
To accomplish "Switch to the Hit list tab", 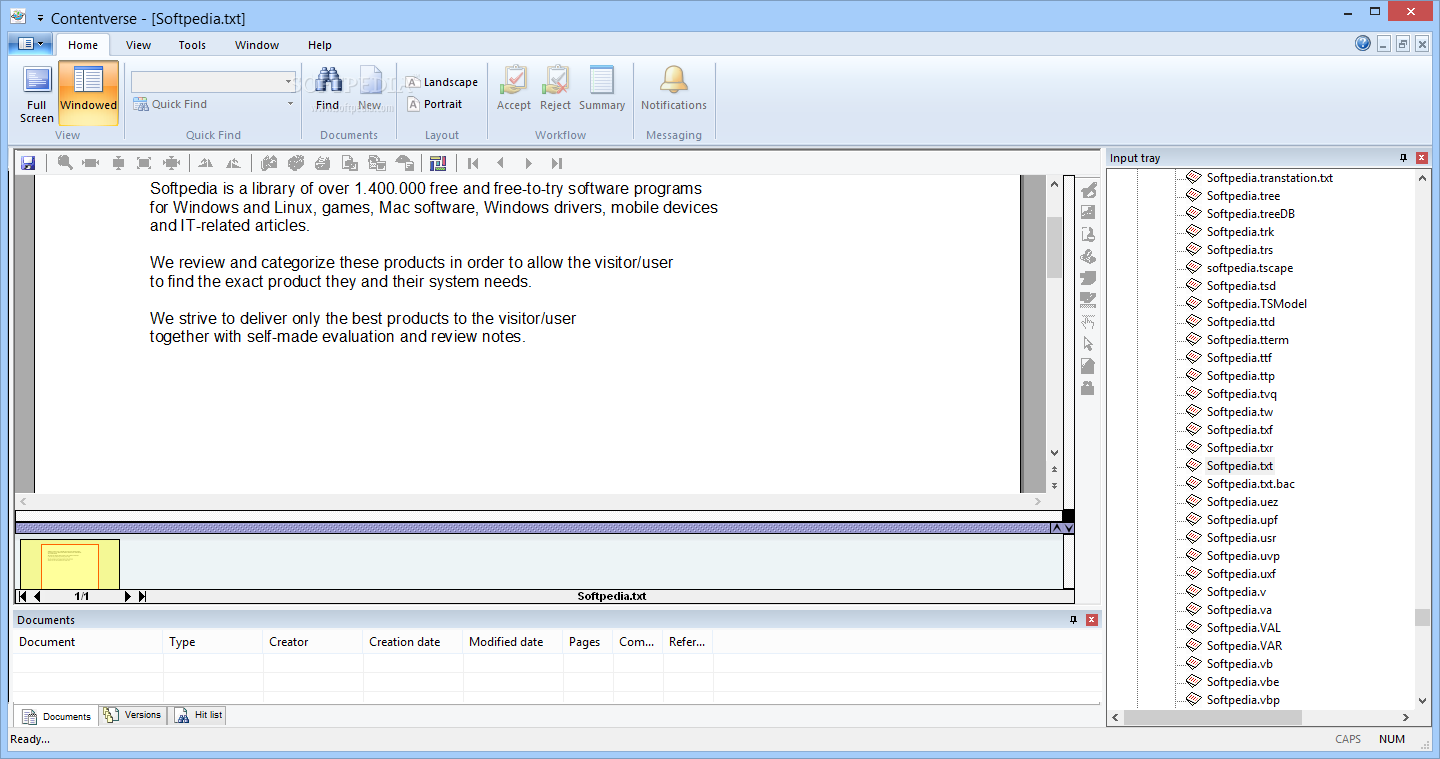I will (198, 715).
